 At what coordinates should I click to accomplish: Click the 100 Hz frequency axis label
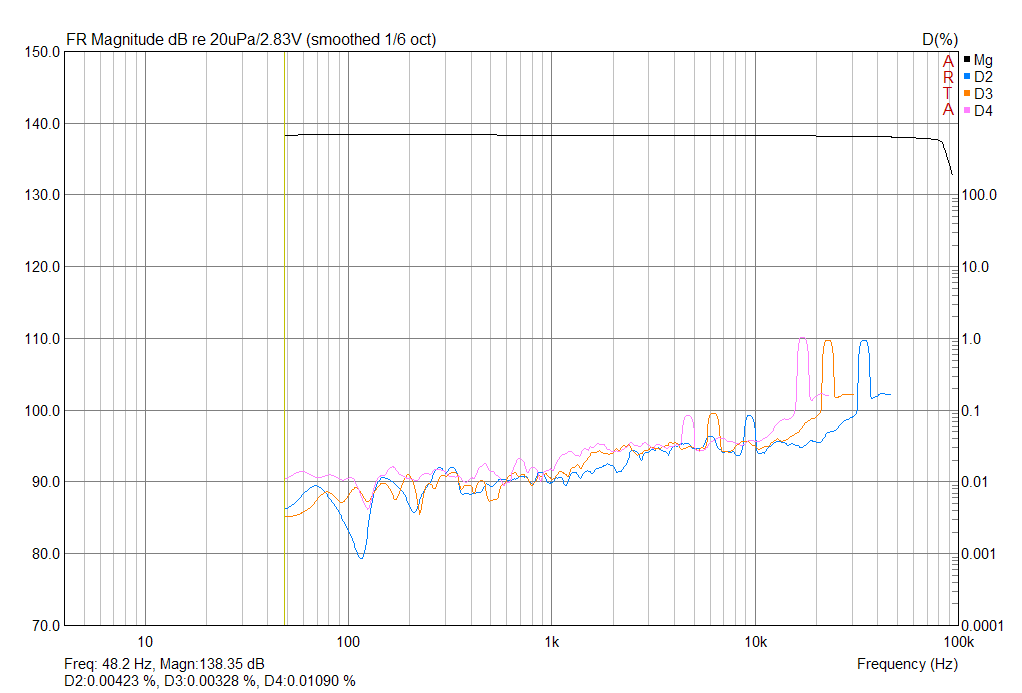[x=348, y=641]
